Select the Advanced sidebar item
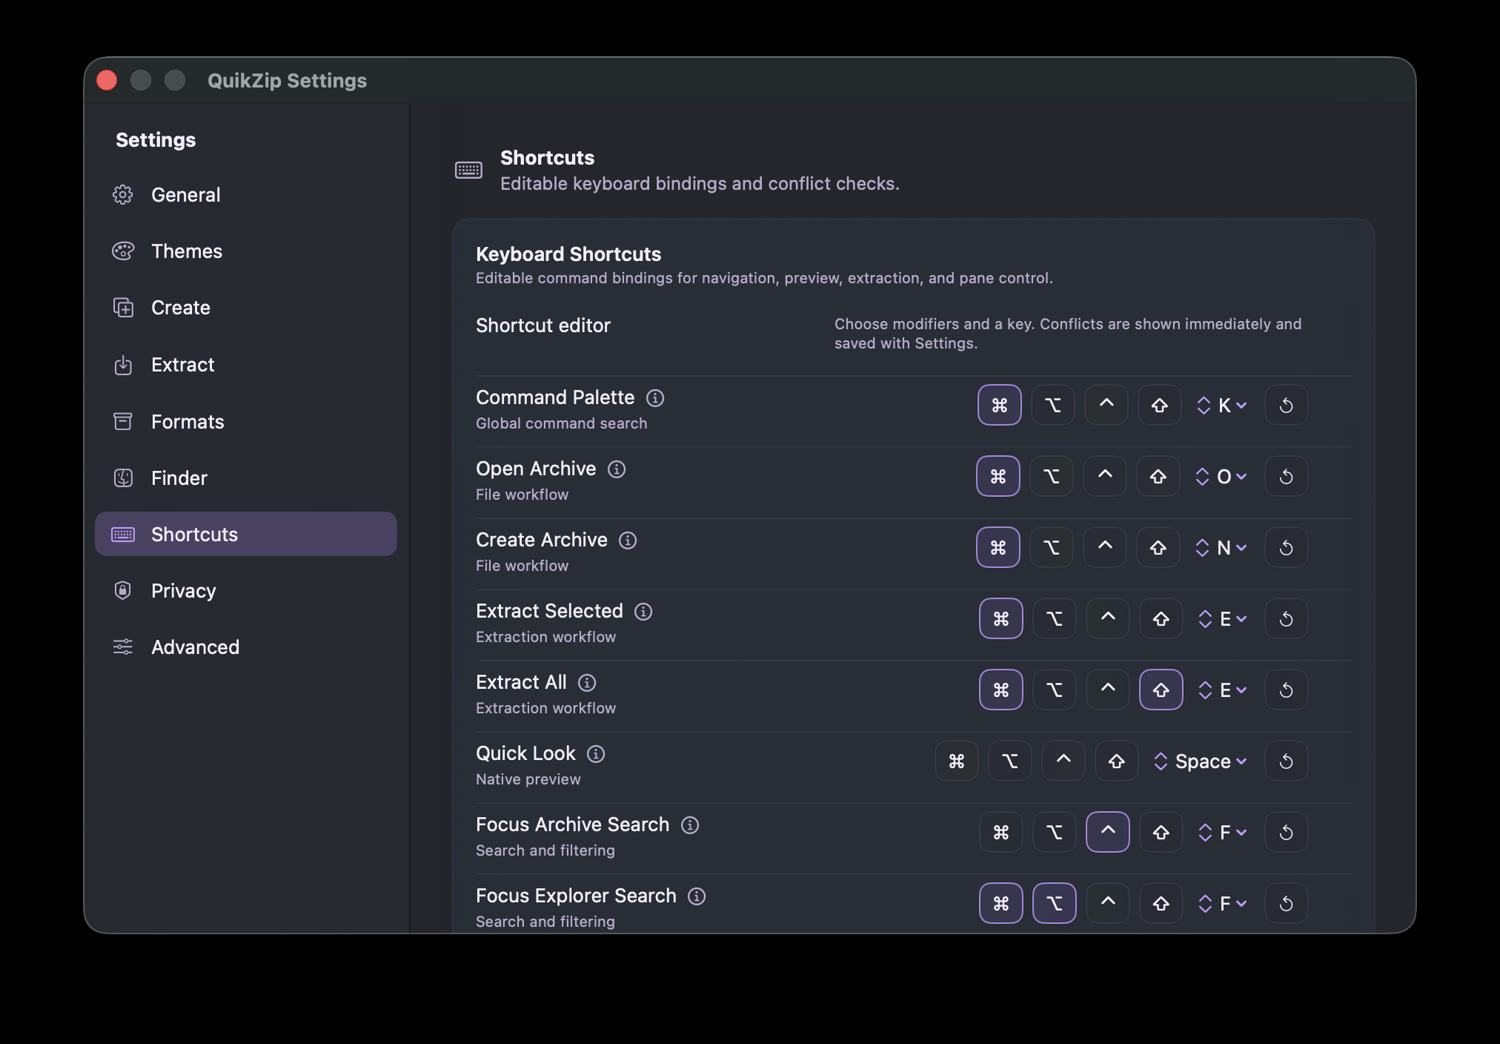The width and height of the screenshot is (1500, 1044). point(246,647)
